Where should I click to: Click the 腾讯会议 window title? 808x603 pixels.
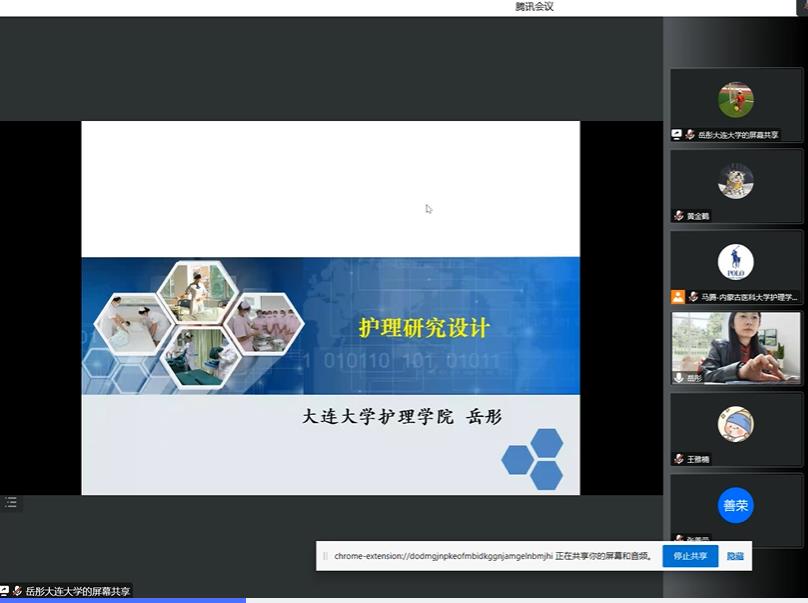534,7
